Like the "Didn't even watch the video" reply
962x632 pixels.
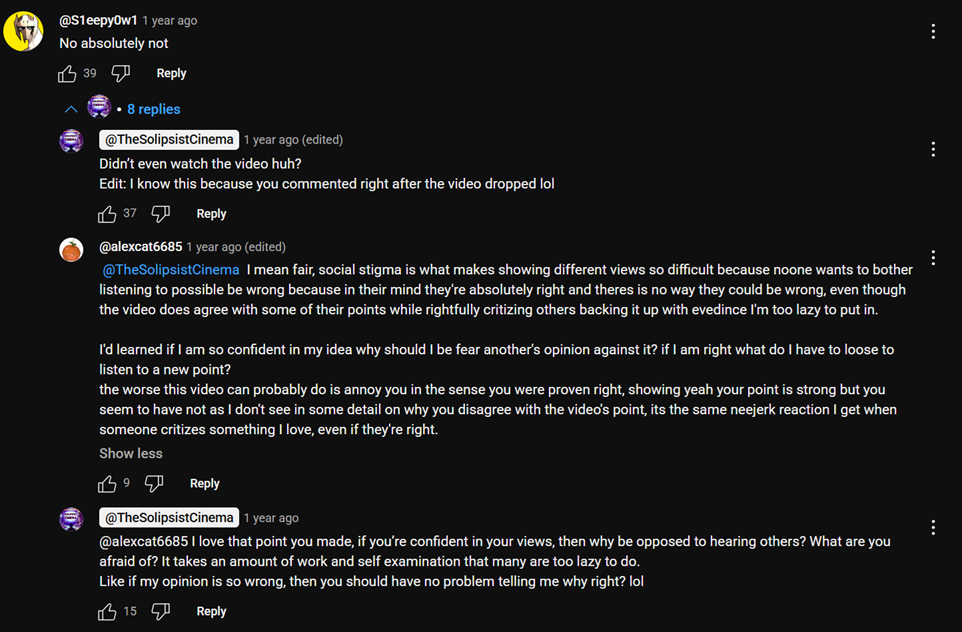pyautogui.click(x=107, y=214)
